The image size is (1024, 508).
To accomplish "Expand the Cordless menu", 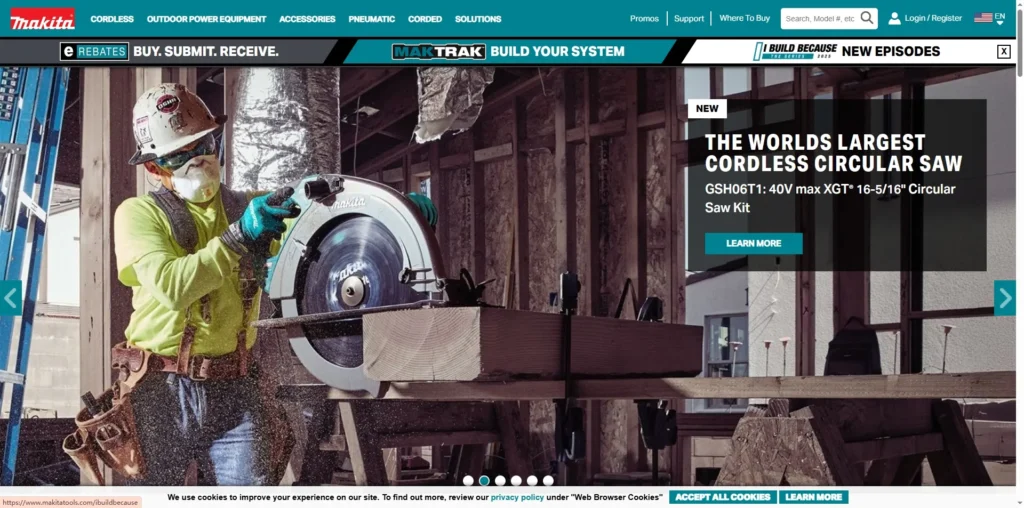I will coord(112,19).
